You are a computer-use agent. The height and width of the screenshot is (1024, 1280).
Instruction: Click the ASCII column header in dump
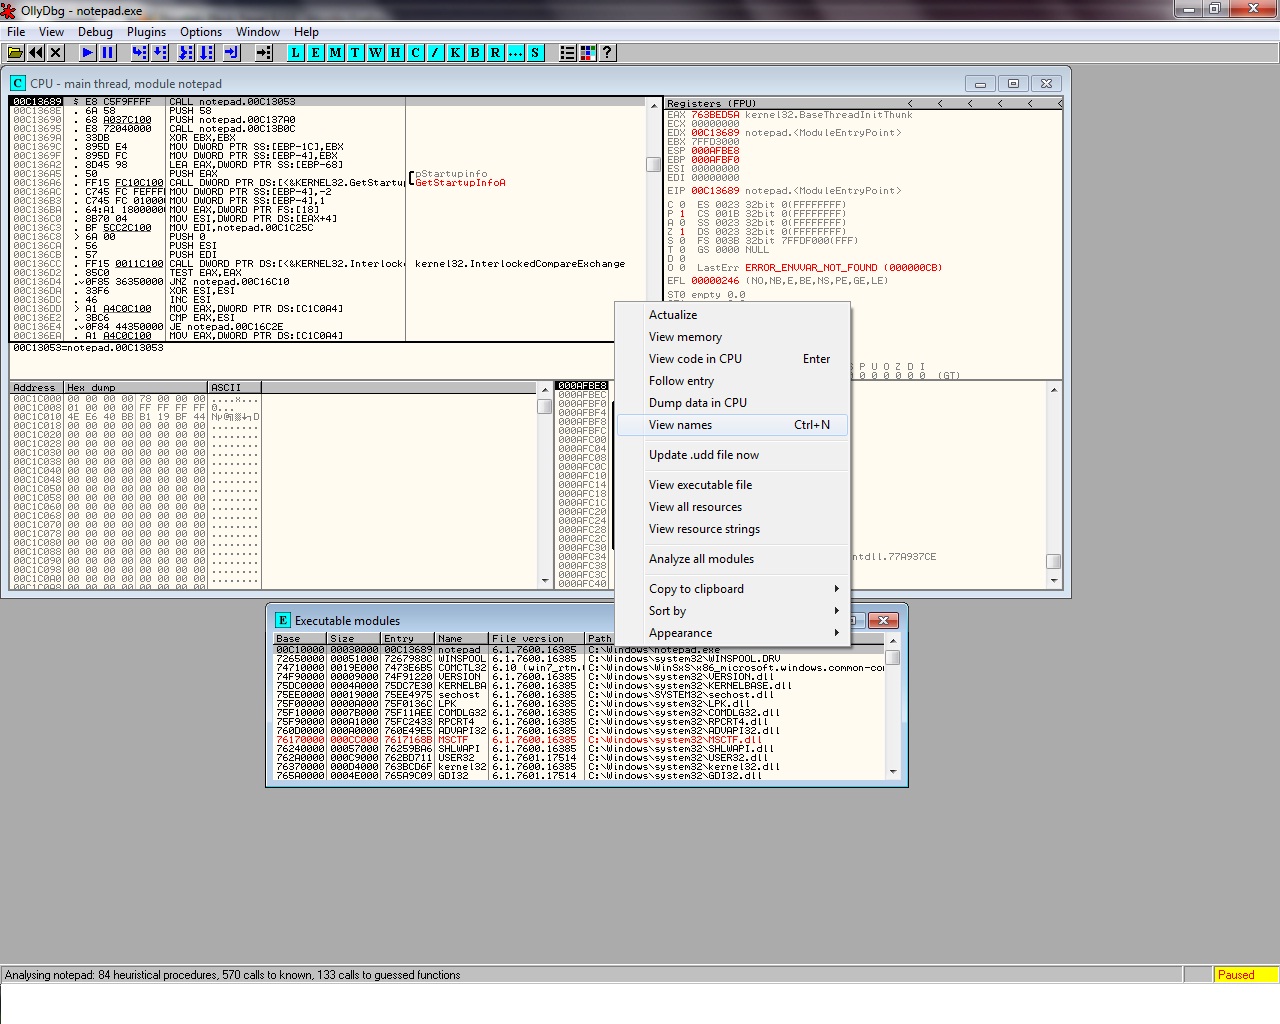pos(226,387)
